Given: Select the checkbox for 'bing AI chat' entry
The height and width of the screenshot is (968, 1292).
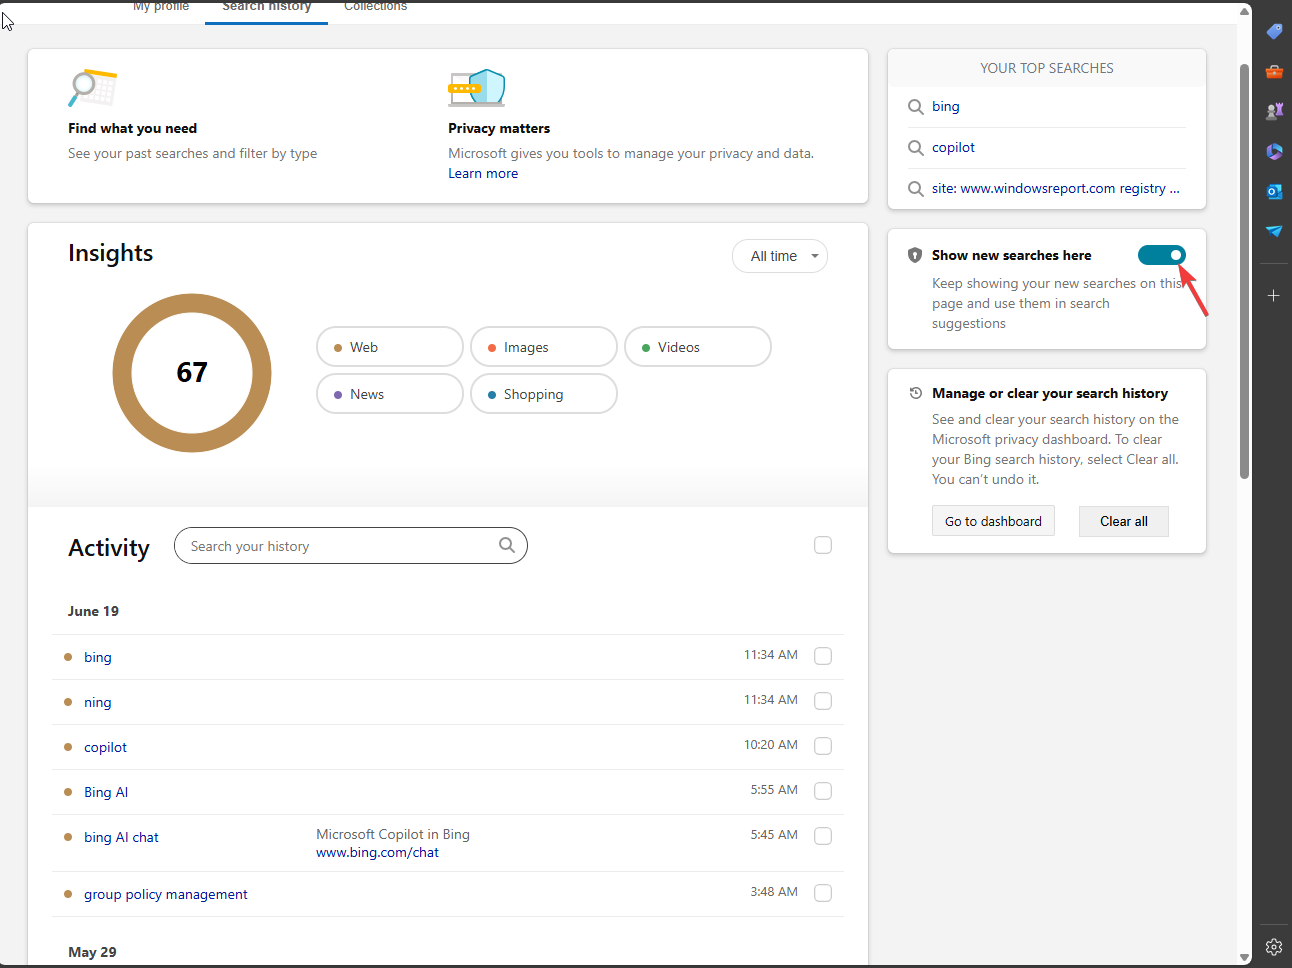Looking at the screenshot, I should pyautogui.click(x=823, y=836).
